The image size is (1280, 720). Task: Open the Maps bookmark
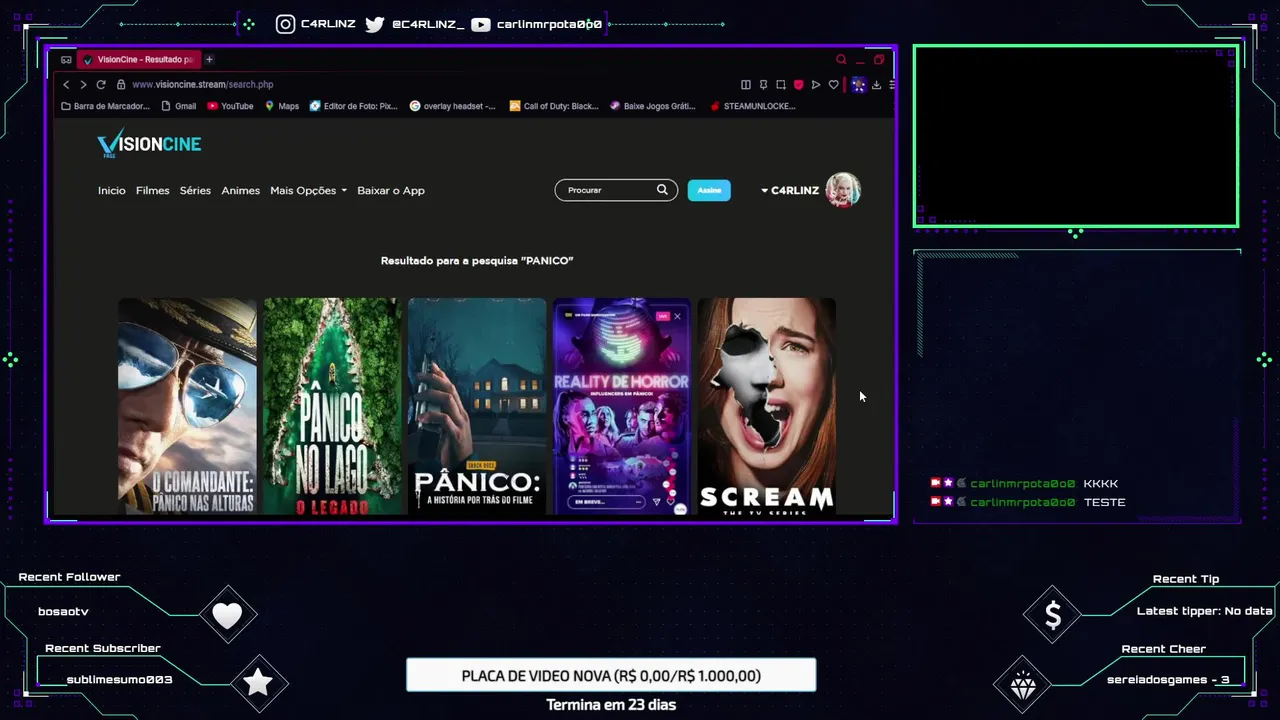[282, 106]
